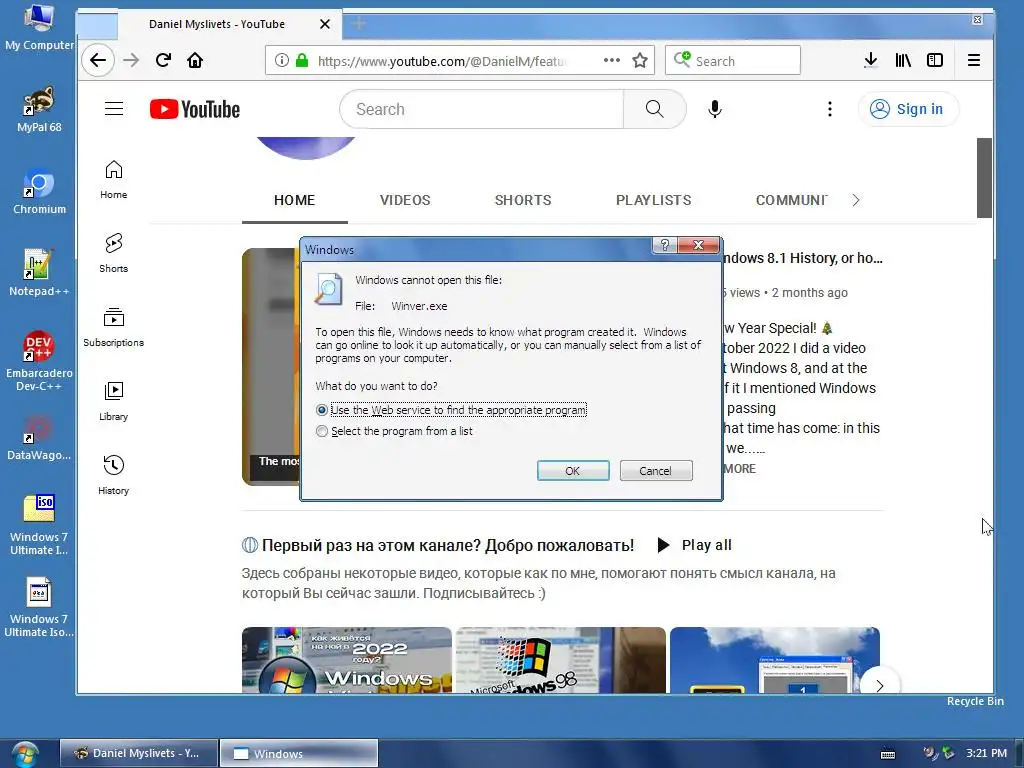The width and height of the screenshot is (1024, 768).
Task: View site info via the padlock icon
Action: (302, 61)
